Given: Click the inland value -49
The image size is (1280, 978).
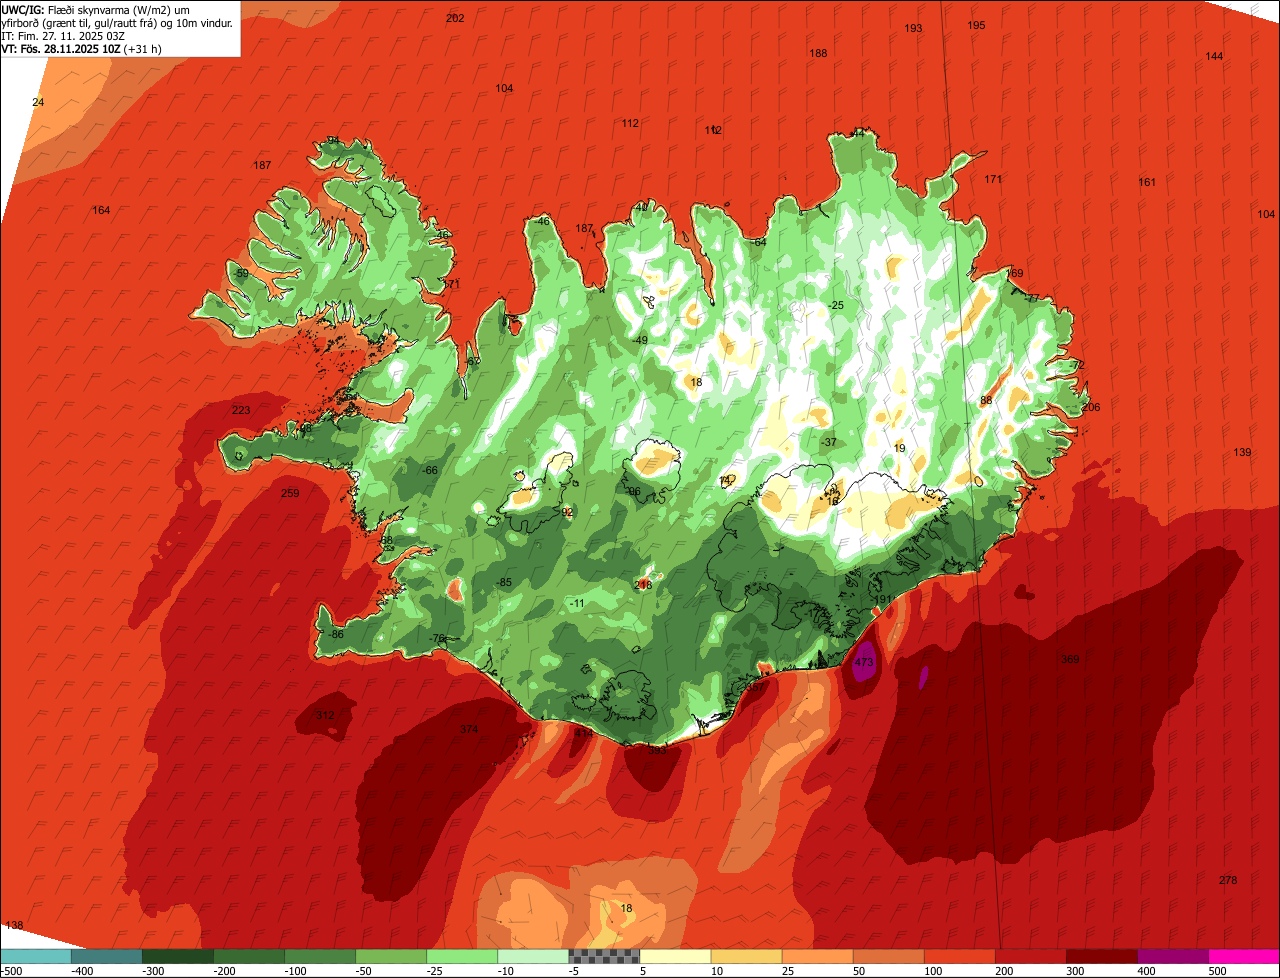Looking at the screenshot, I should click(x=640, y=340).
